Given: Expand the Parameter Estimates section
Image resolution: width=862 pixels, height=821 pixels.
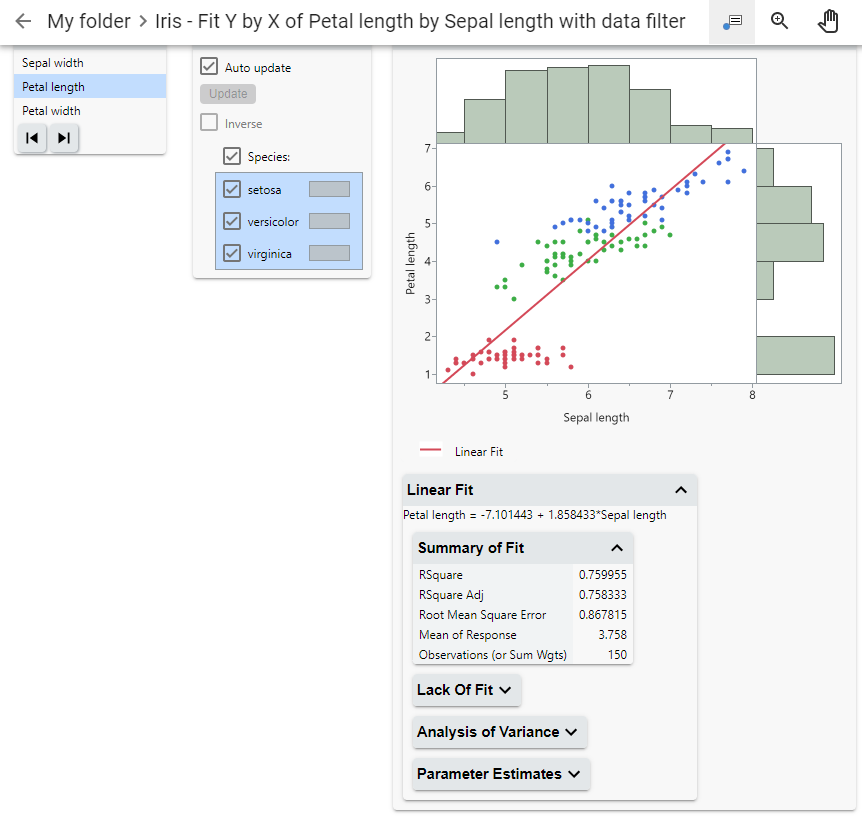Looking at the screenshot, I should coord(500,774).
